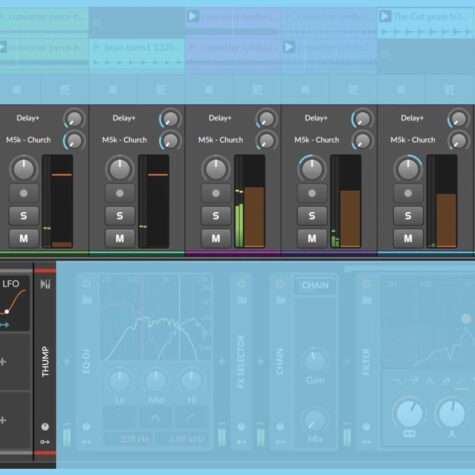Click the grid icon above the third purple channel
This screenshot has width=475, height=475.
pyautogui.click(x=209, y=90)
